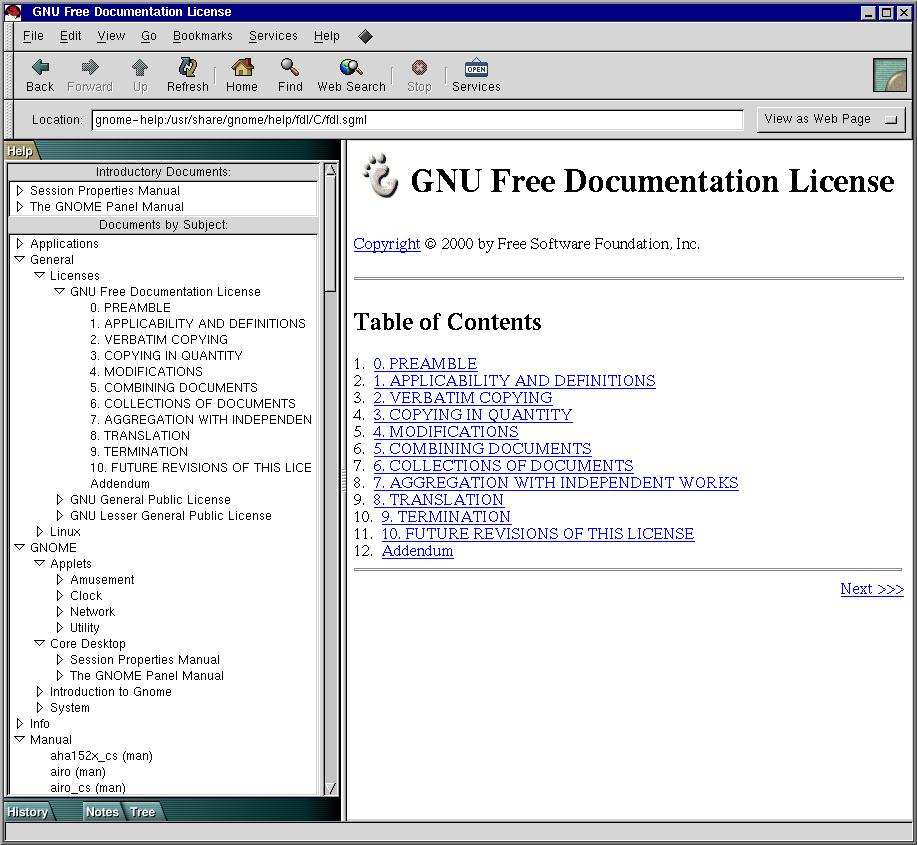
Task: Open the 4. MODIFICATIONS contents link
Action: coord(445,432)
